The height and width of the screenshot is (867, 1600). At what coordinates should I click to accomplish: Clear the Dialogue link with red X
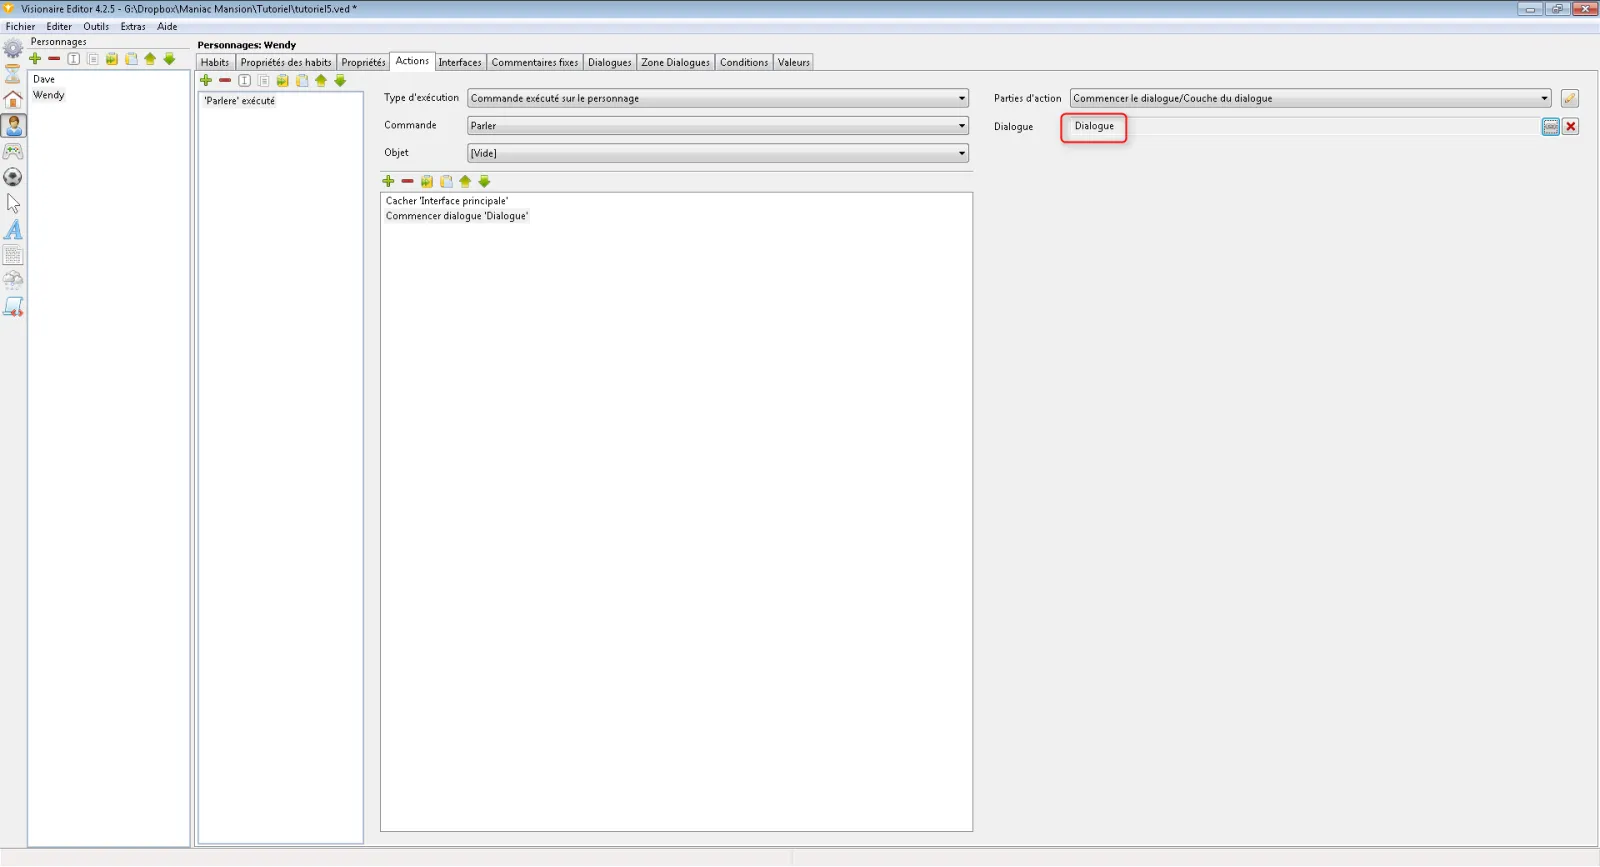pyautogui.click(x=1571, y=126)
